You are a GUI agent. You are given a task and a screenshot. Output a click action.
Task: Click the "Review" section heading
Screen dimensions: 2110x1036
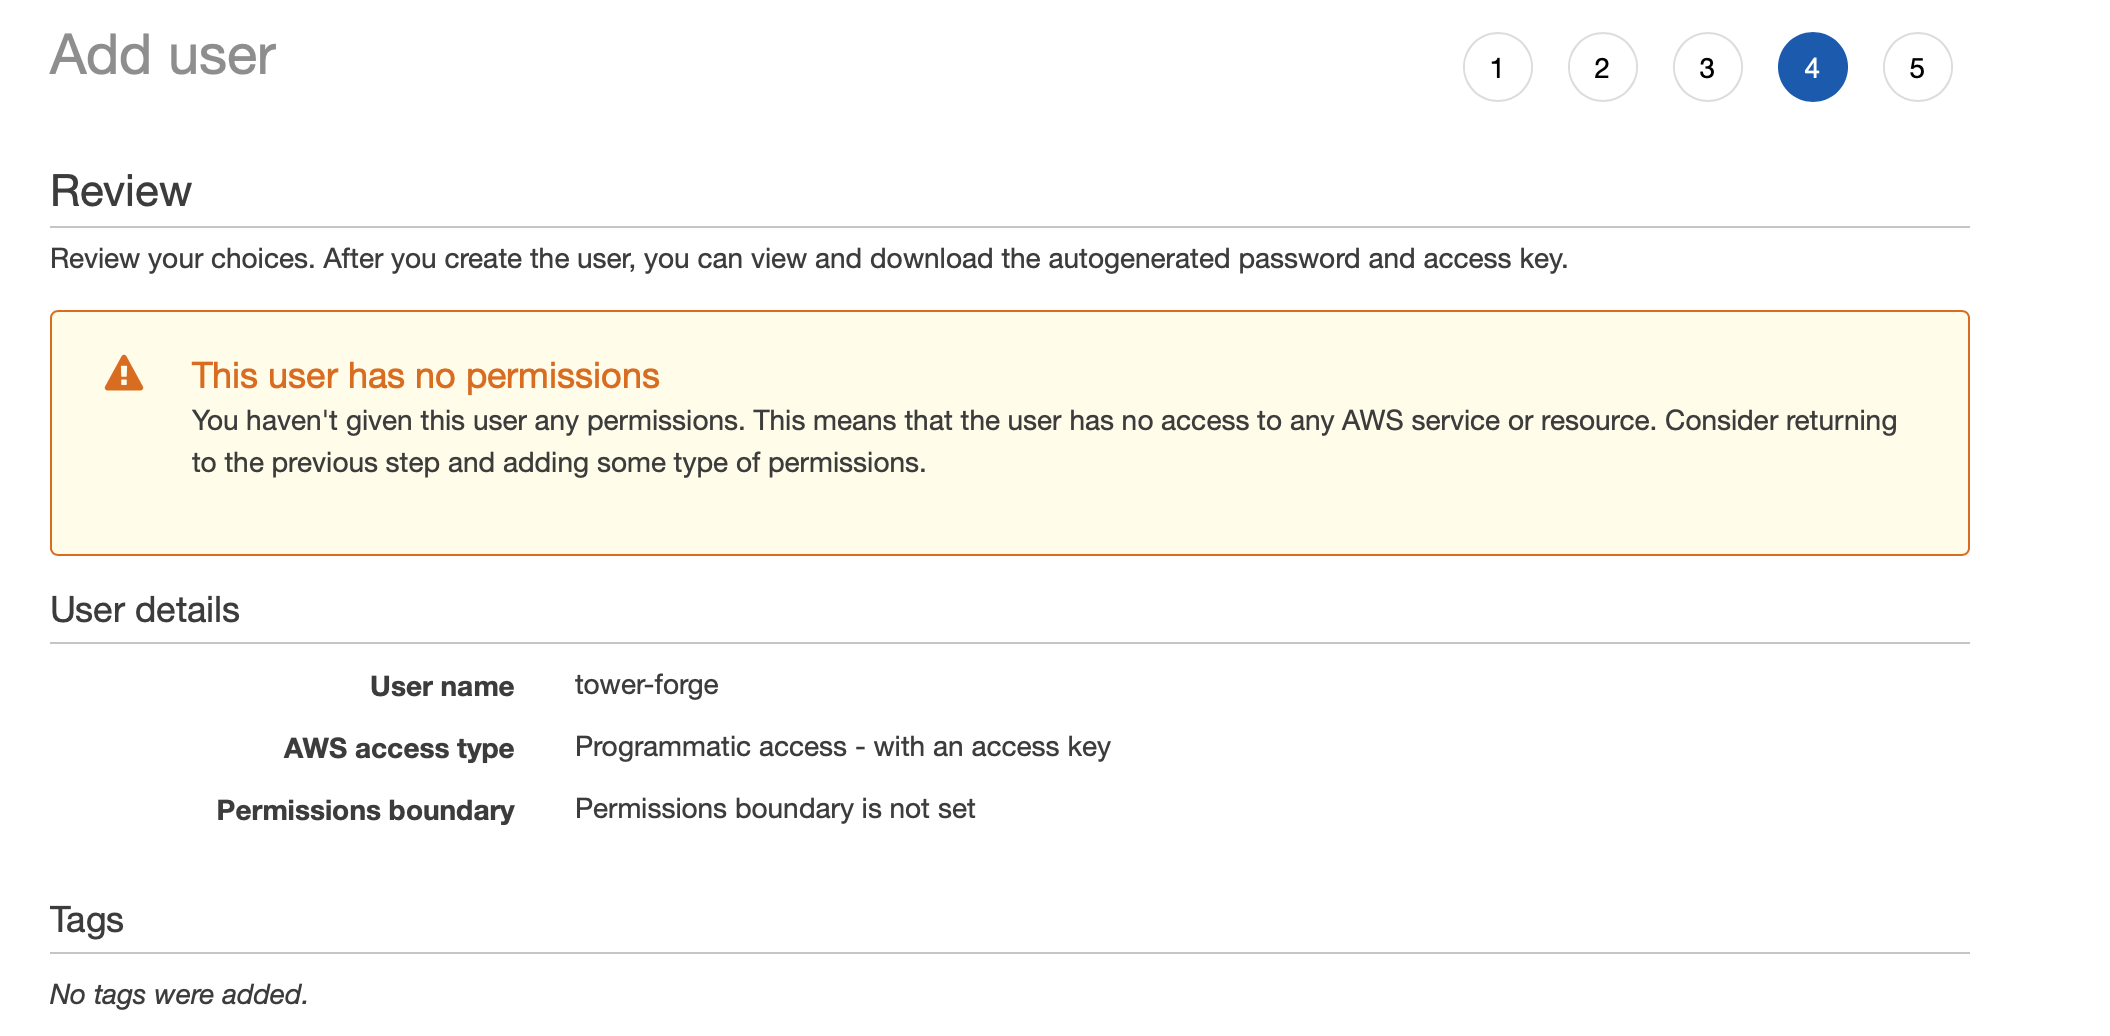(121, 191)
